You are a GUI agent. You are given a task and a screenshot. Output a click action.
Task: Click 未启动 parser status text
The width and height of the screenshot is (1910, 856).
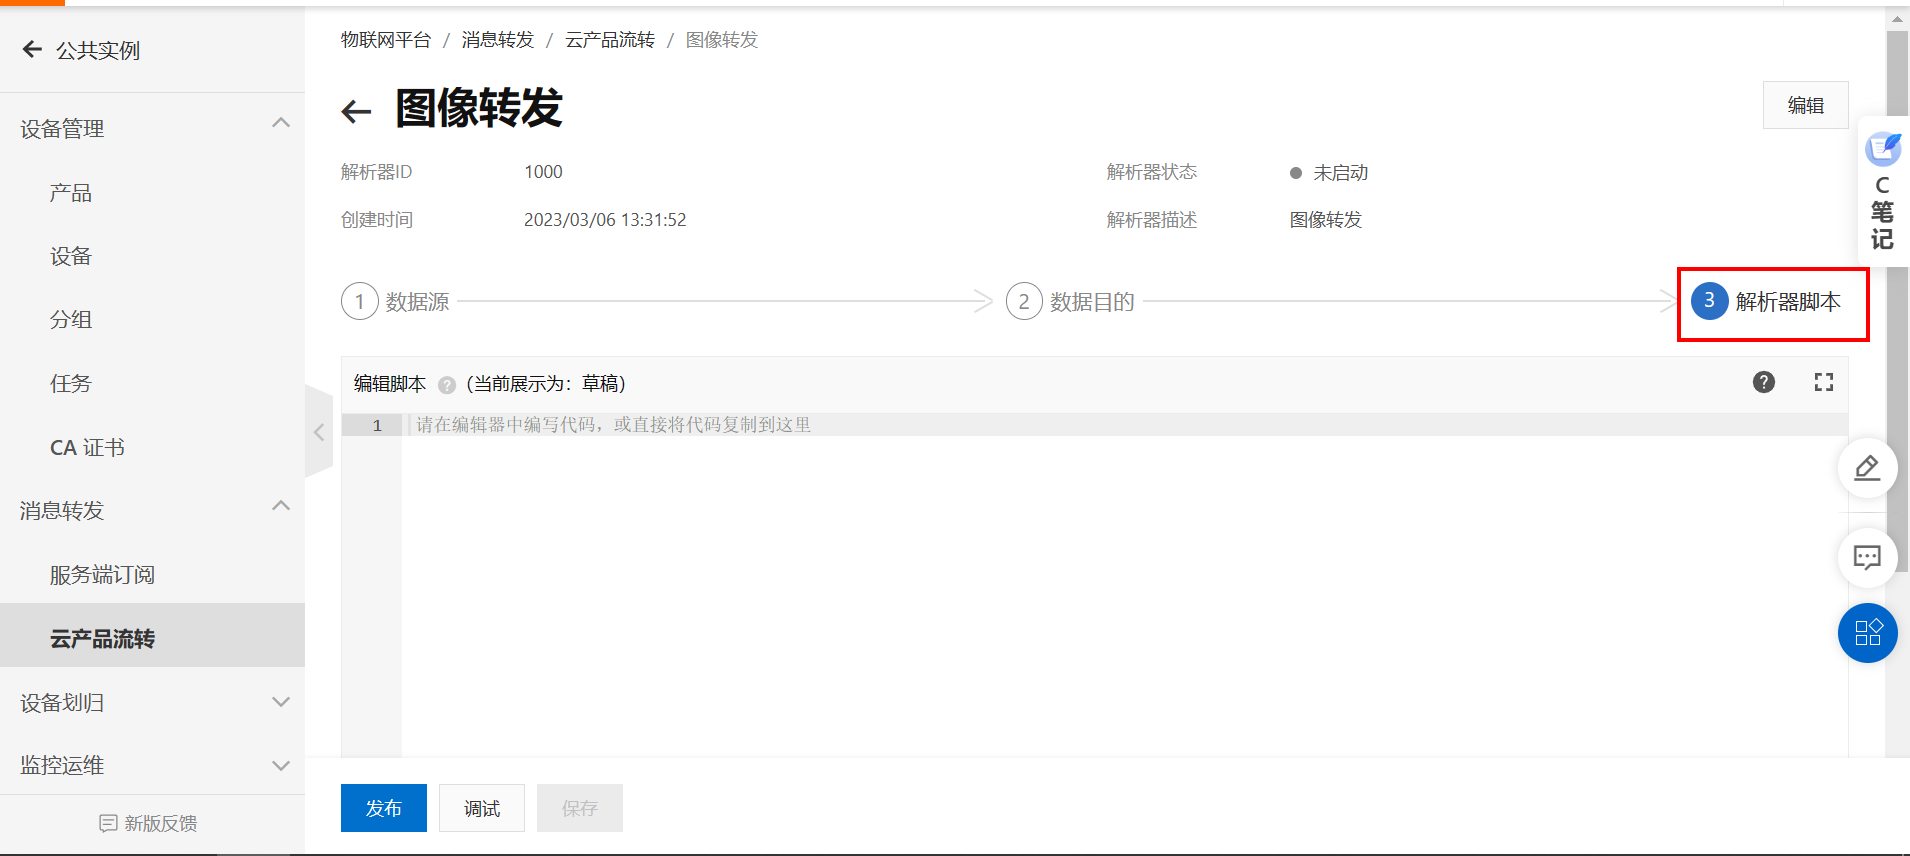click(1340, 173)
